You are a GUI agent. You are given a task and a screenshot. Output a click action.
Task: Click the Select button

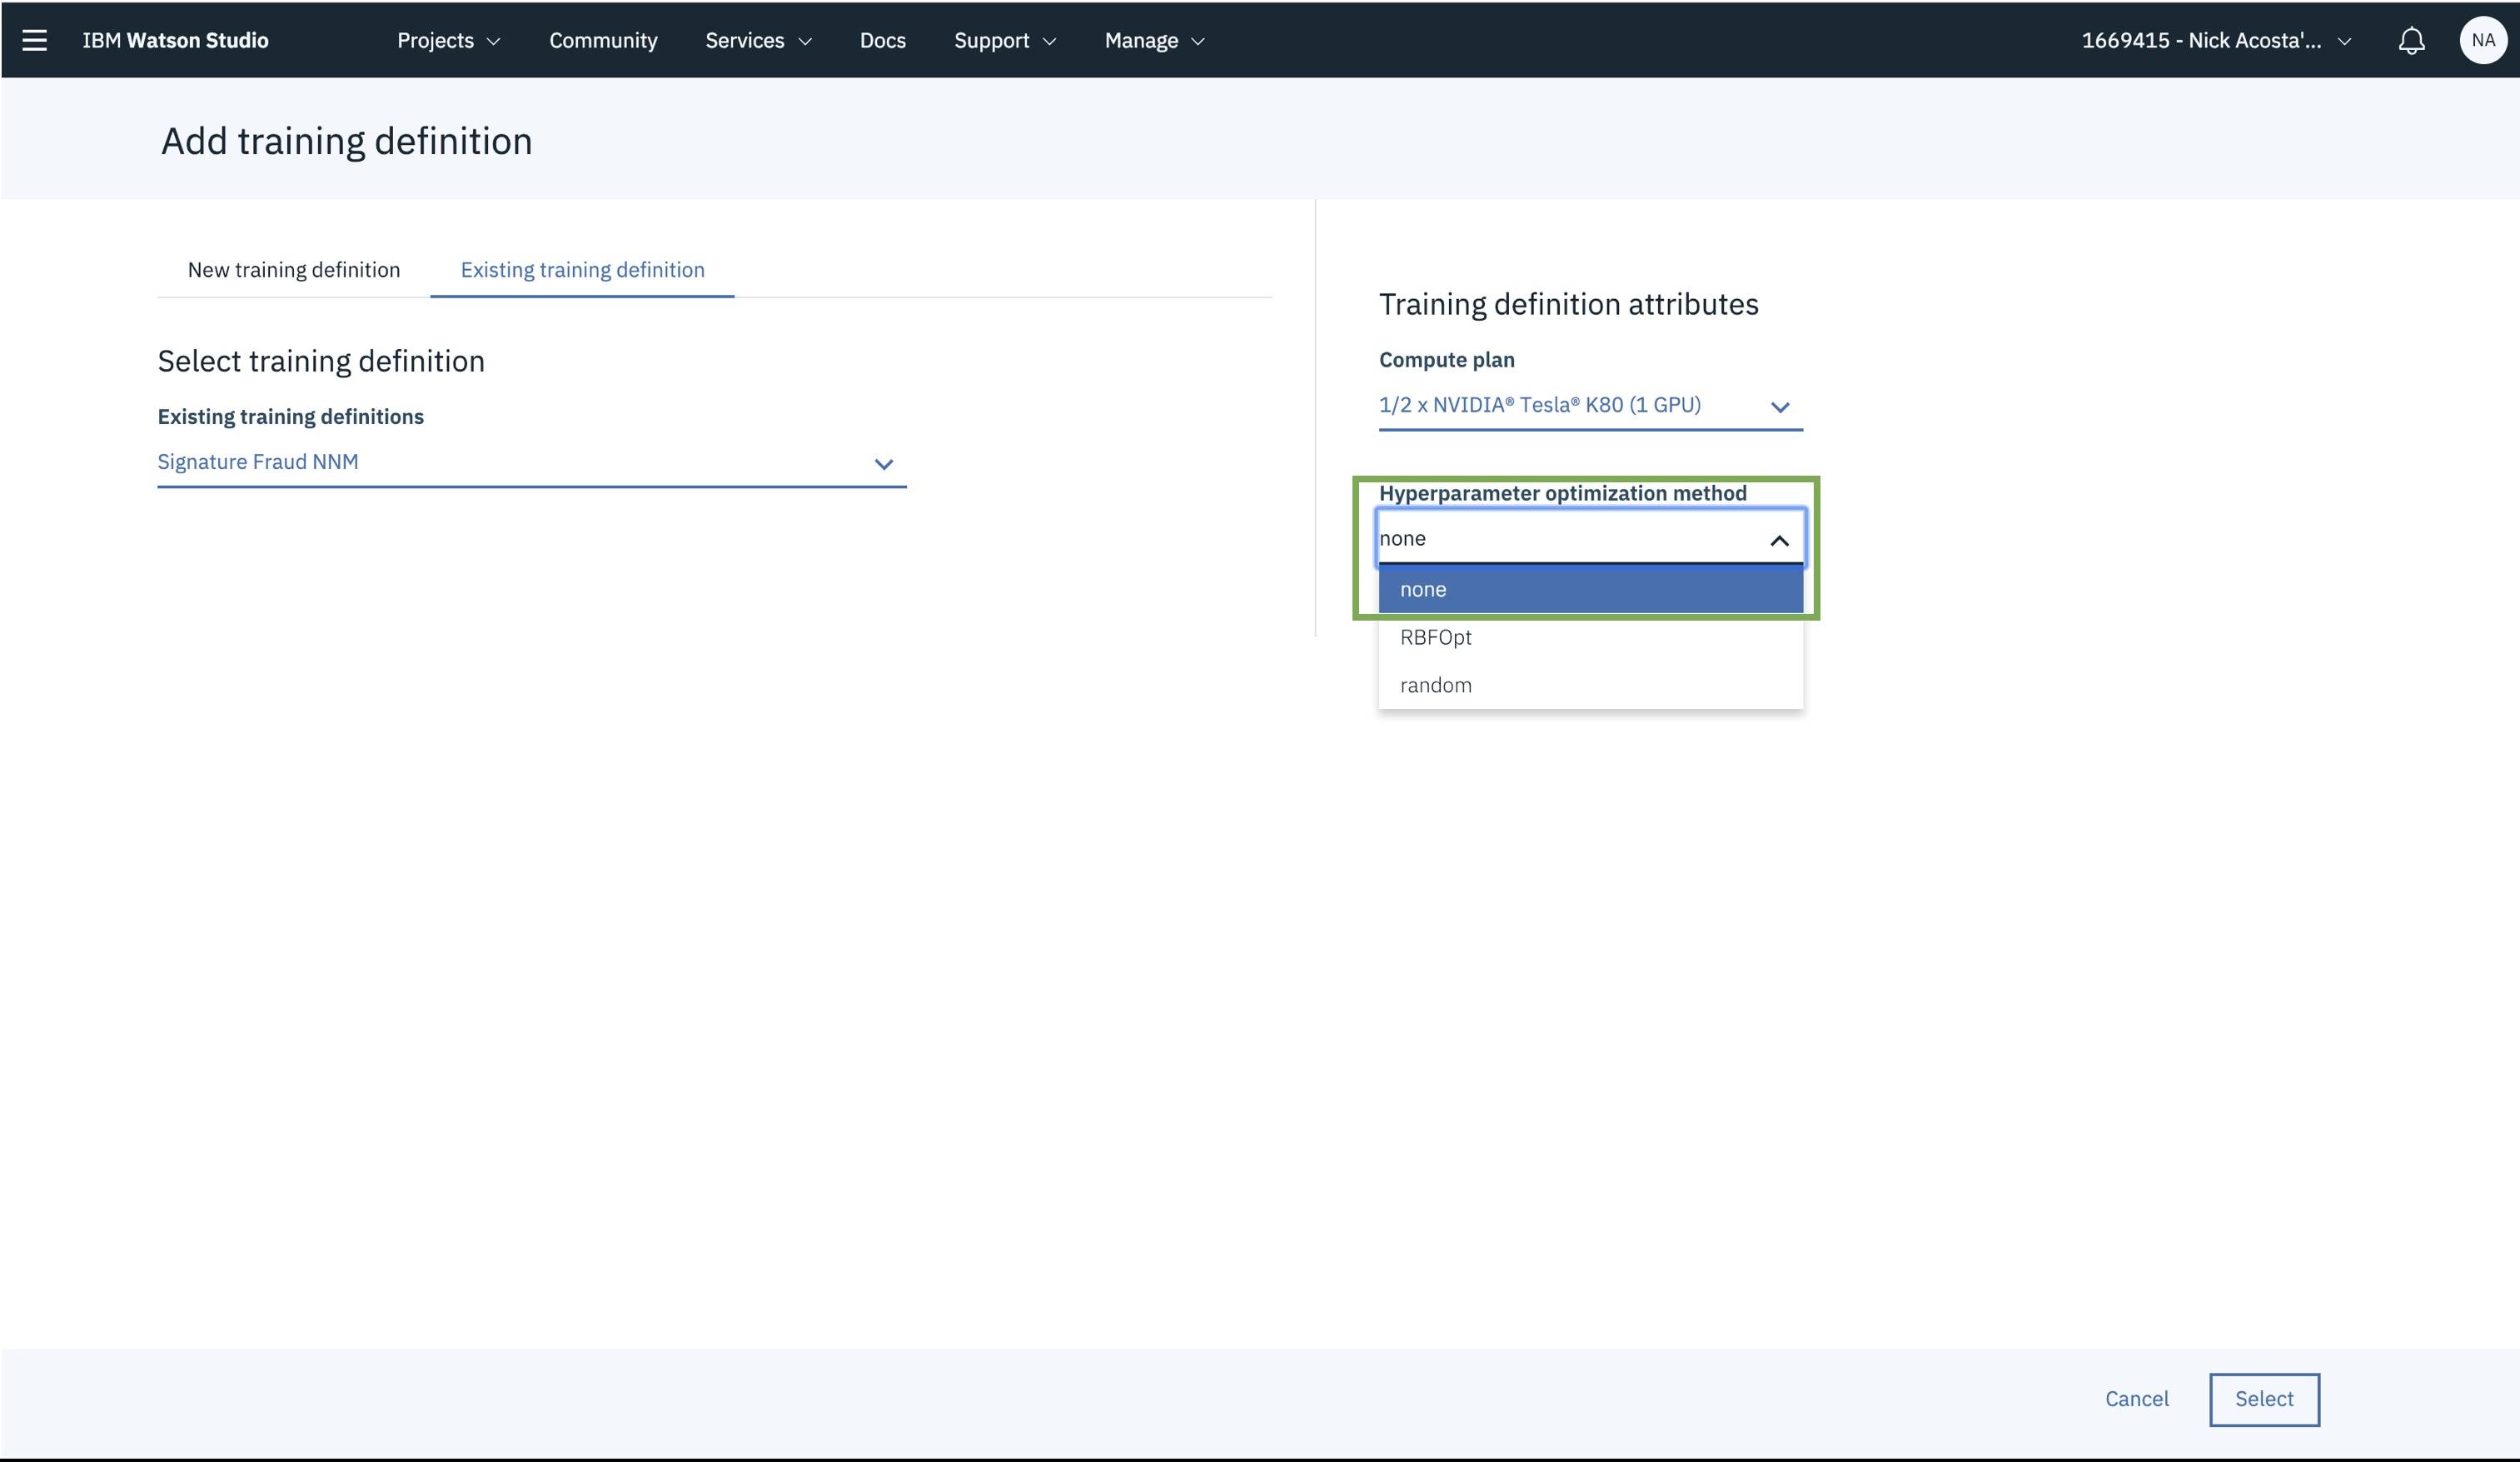pyautogui.click(x=2264, y=1399)
